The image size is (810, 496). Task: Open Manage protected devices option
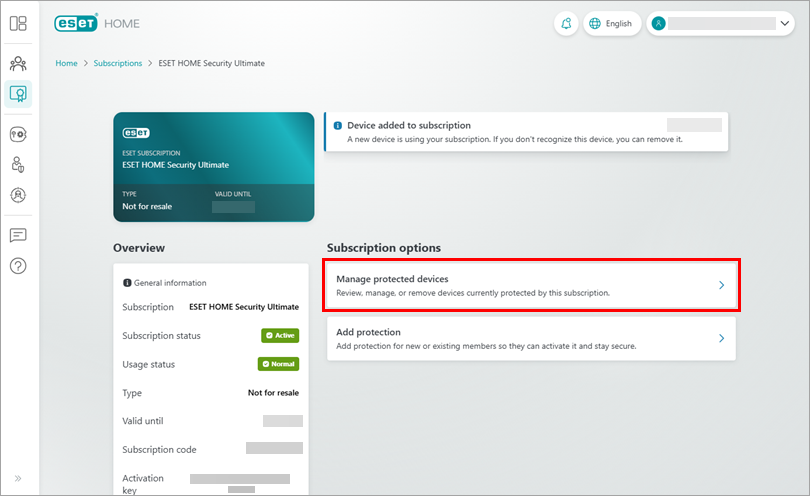click(532, 285)
